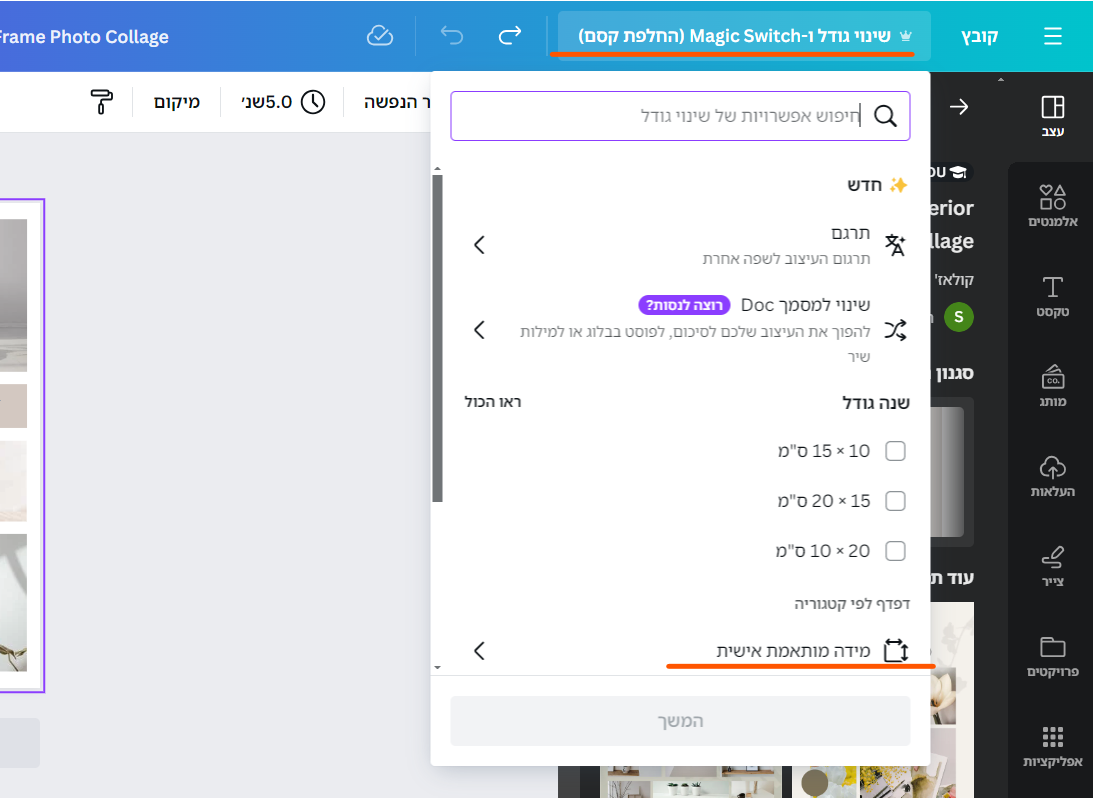Open the Magic Switch resize button
The width and height of the screenshot is (1093, 798).
click(744, 36)
